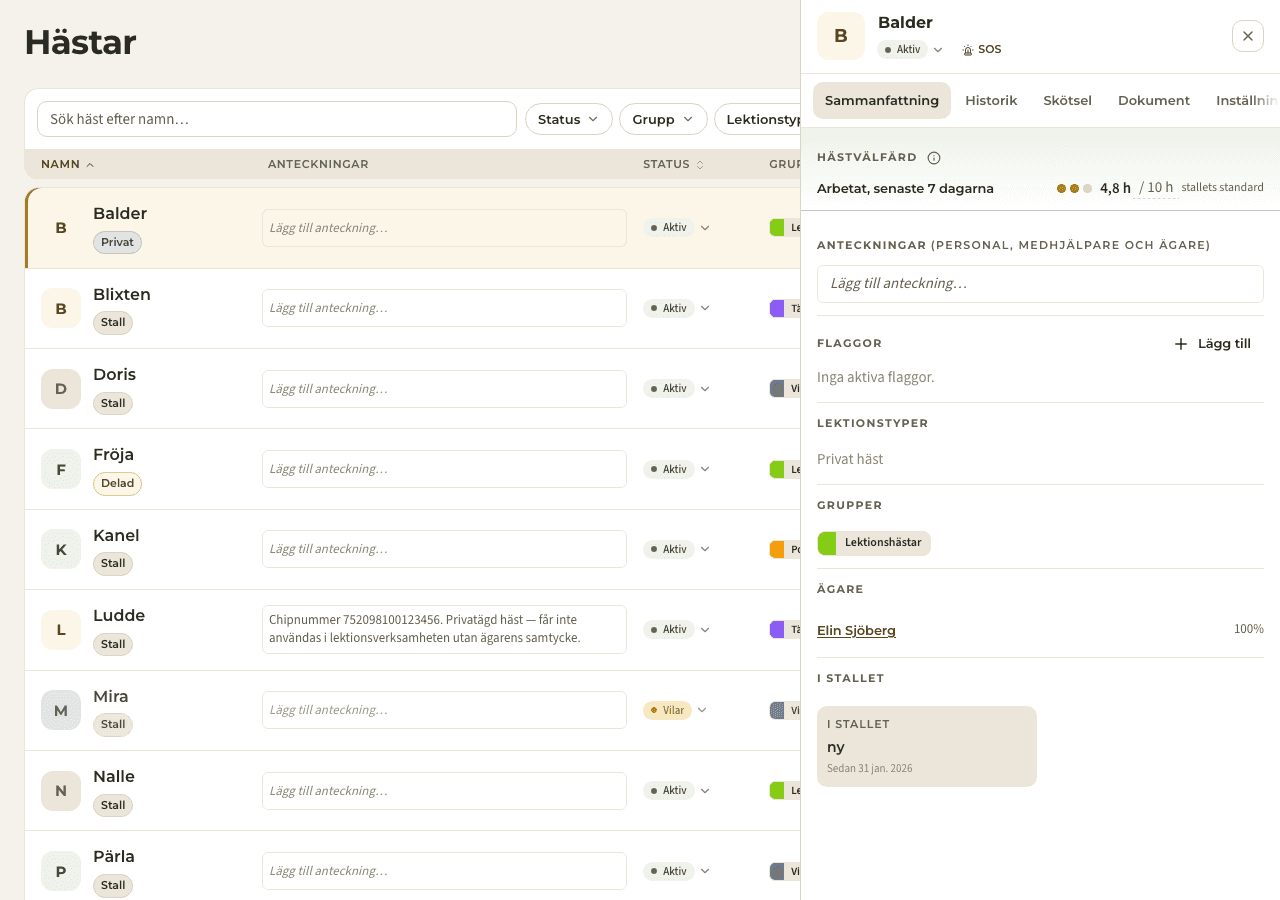Open the Dokument tab
This screenshot has width=1280, height=900.
point(1154,100)
